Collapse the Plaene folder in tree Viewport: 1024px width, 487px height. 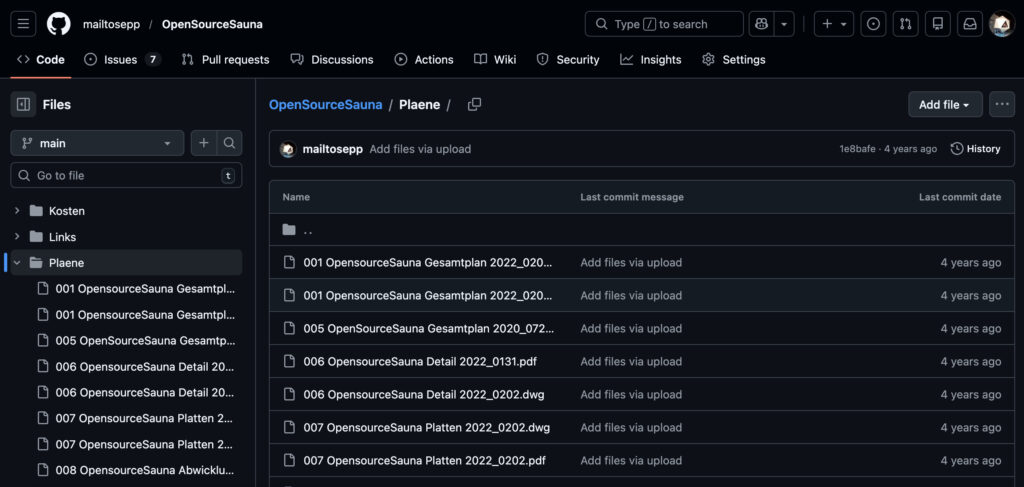[x=17, y=263]
